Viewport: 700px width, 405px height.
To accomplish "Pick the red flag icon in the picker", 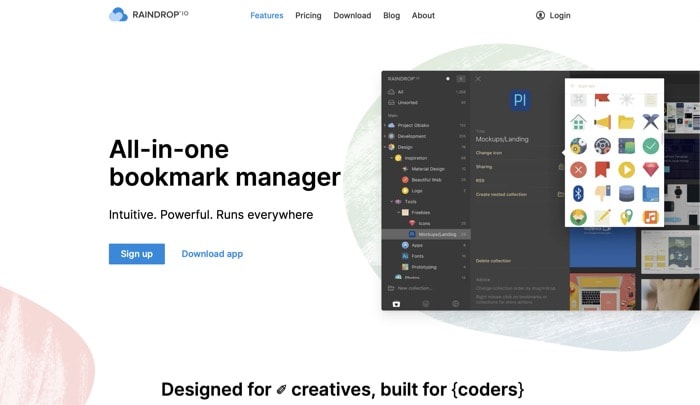I will [602, 99].
